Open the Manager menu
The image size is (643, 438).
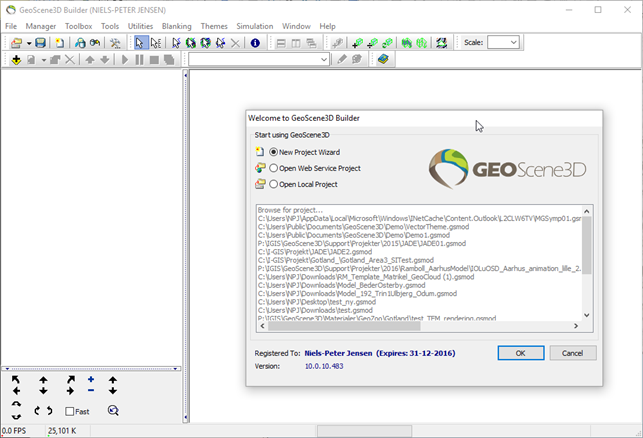coord(41,26)
